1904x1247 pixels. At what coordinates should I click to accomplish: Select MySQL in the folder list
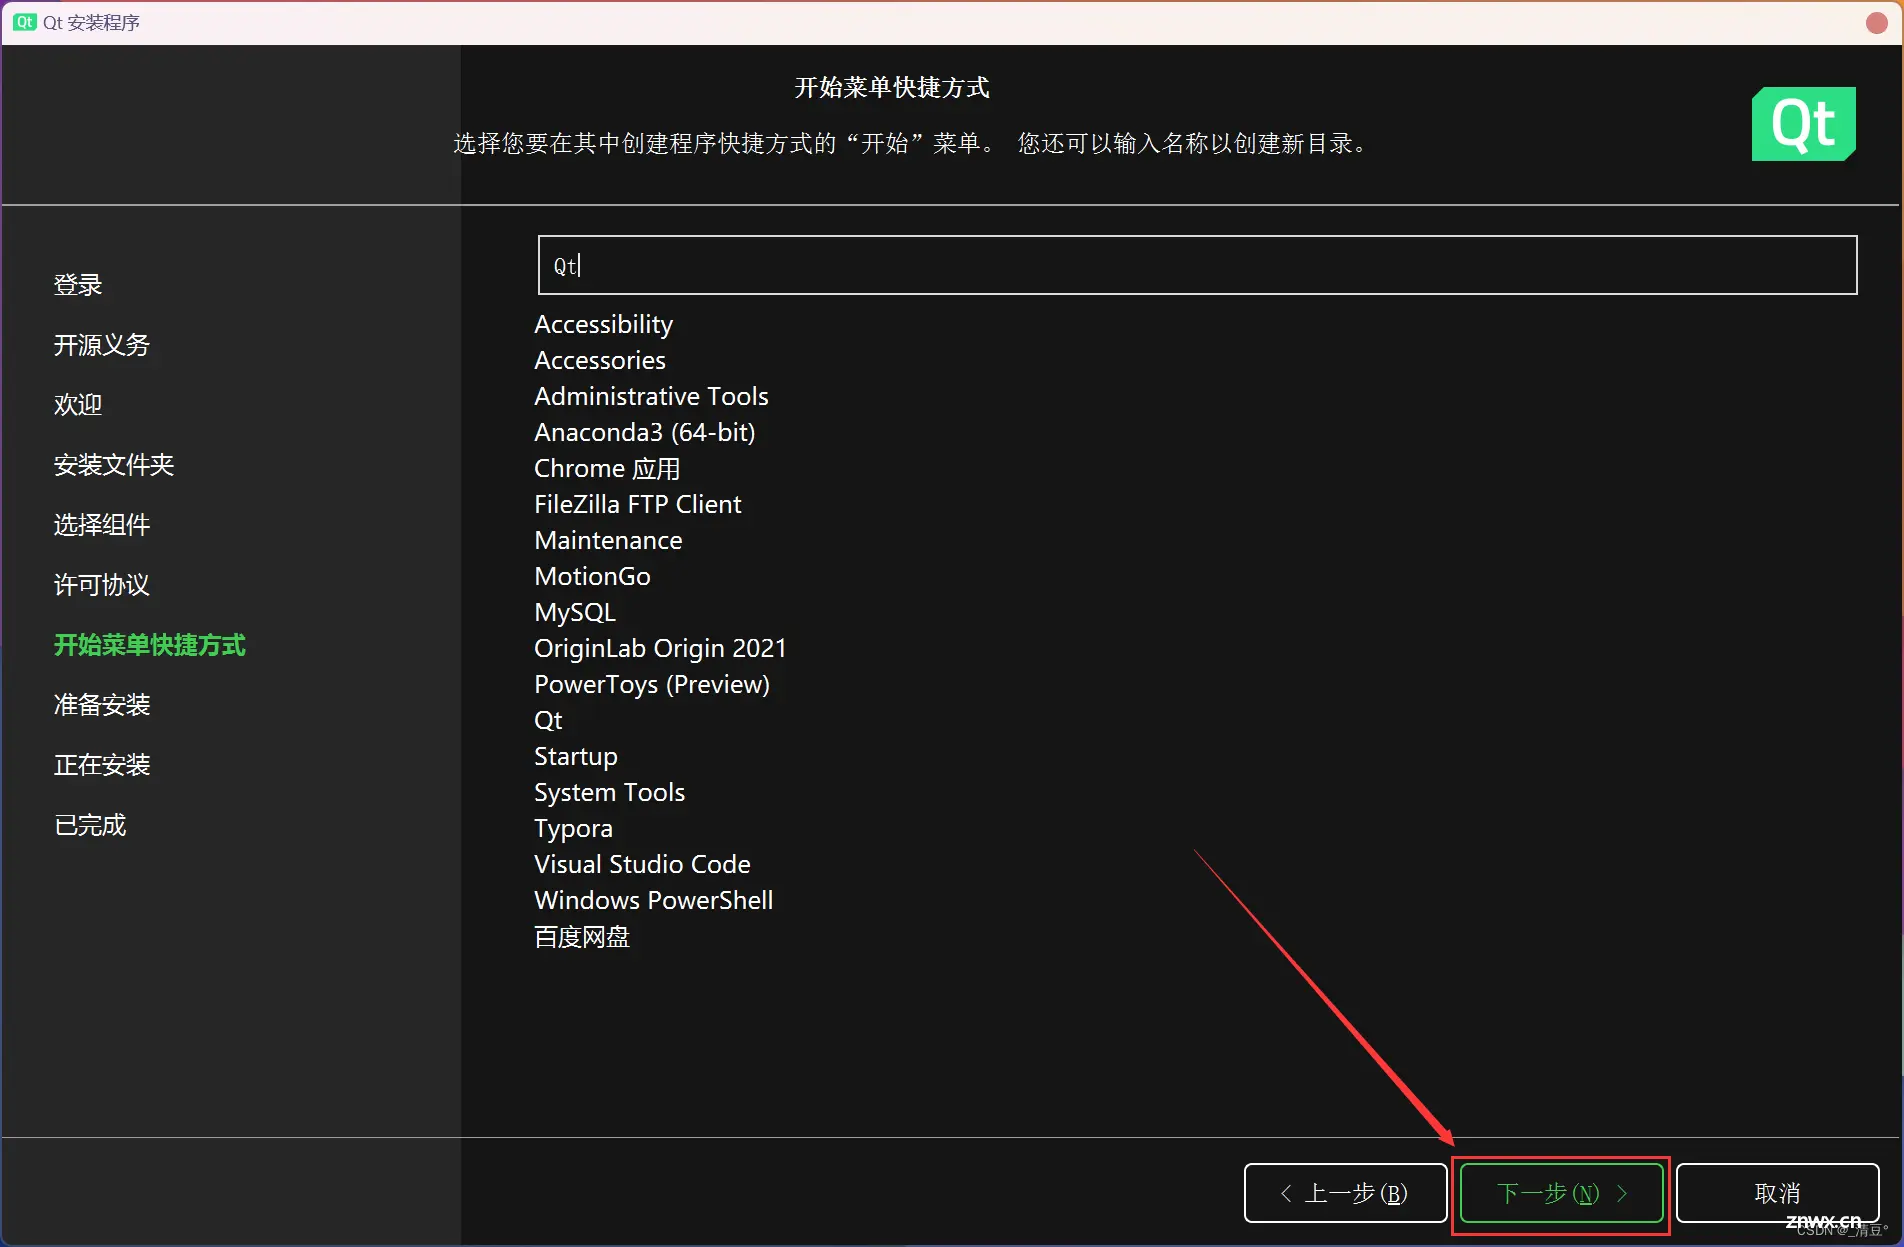pos(574,612)
